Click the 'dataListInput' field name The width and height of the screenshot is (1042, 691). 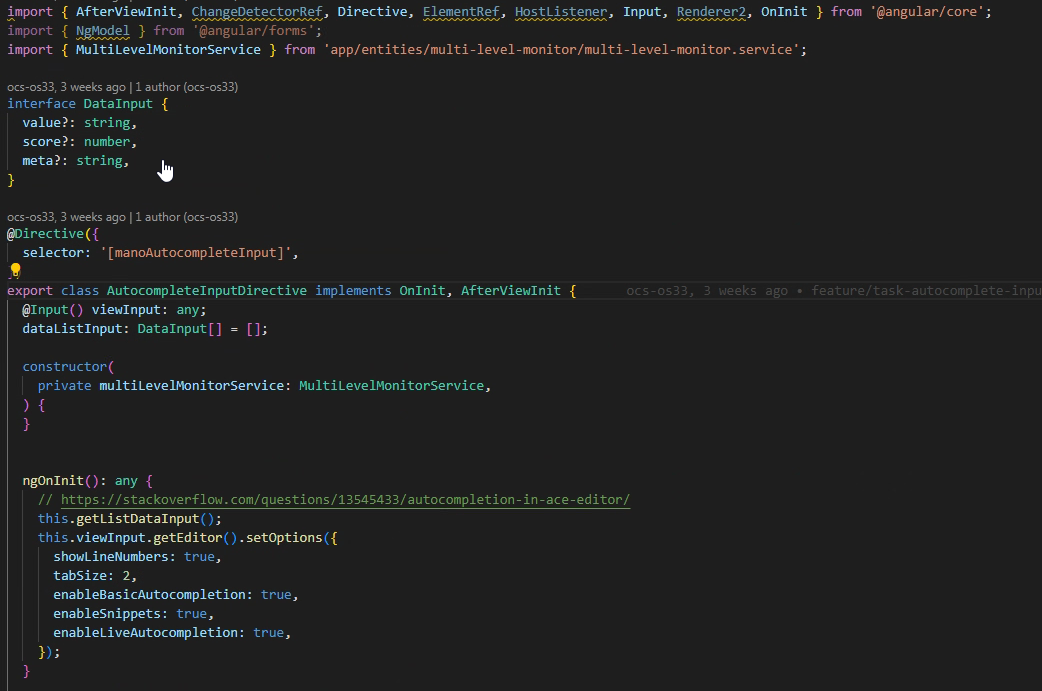coord(72,330)
